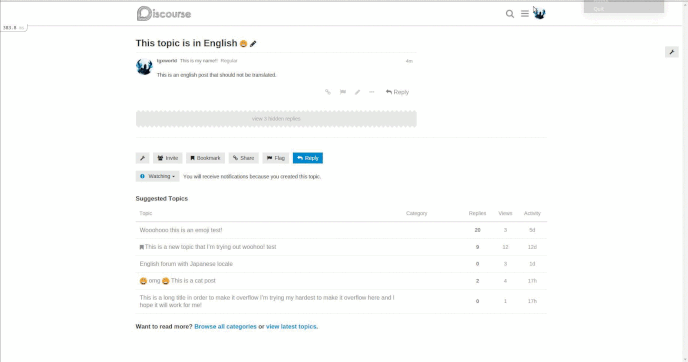Click the emoji beside the topic title
Screen dimensions: 688x362
(x=244, y=43)
